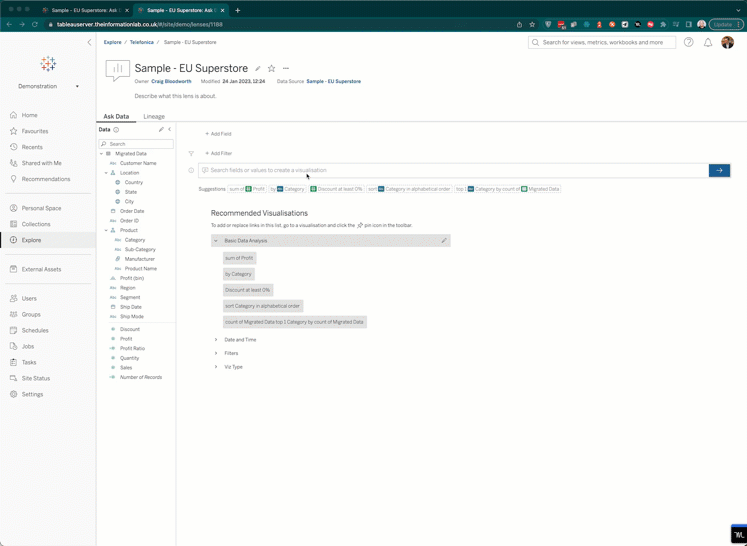Focus the Data pane Search field
The height and width of the screenshot is (546, 747).
coord(136,144)
